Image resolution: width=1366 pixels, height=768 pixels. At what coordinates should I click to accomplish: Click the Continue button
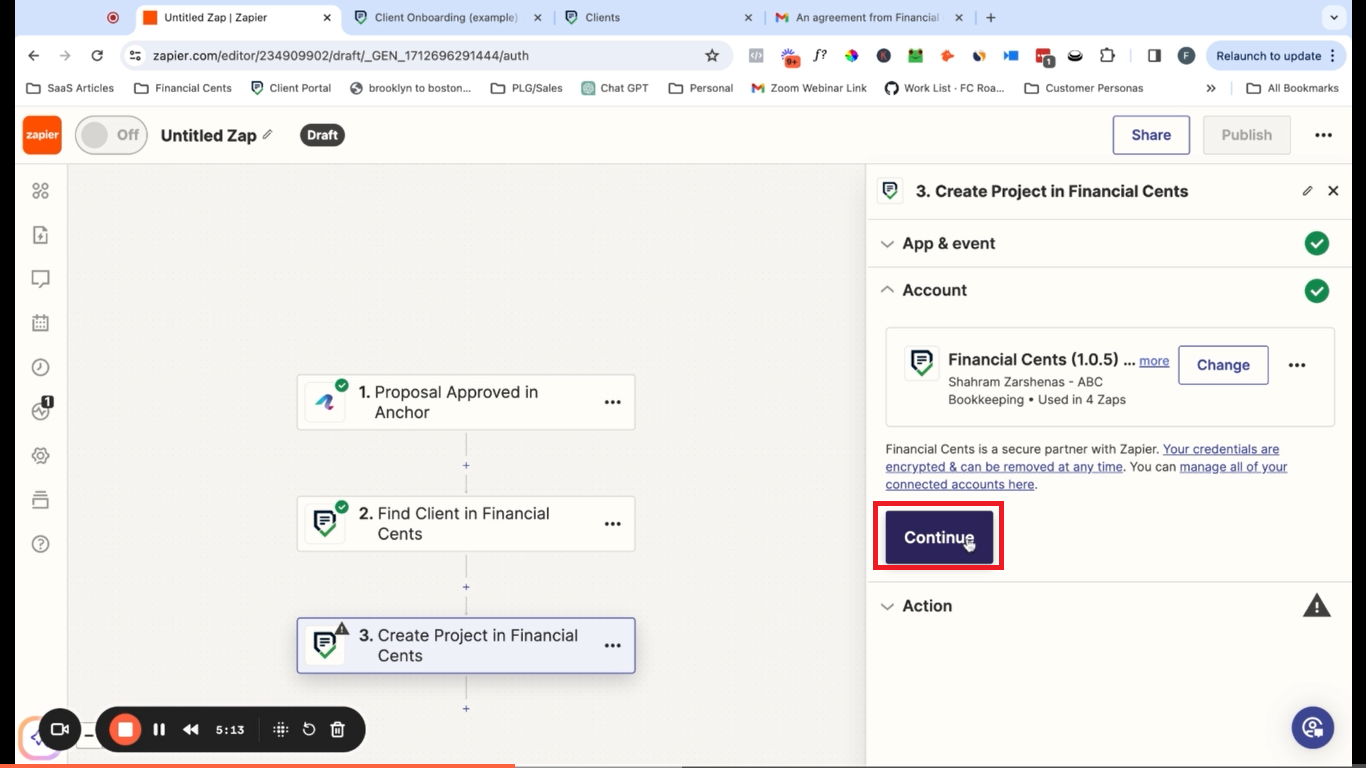tap(939, 537)
